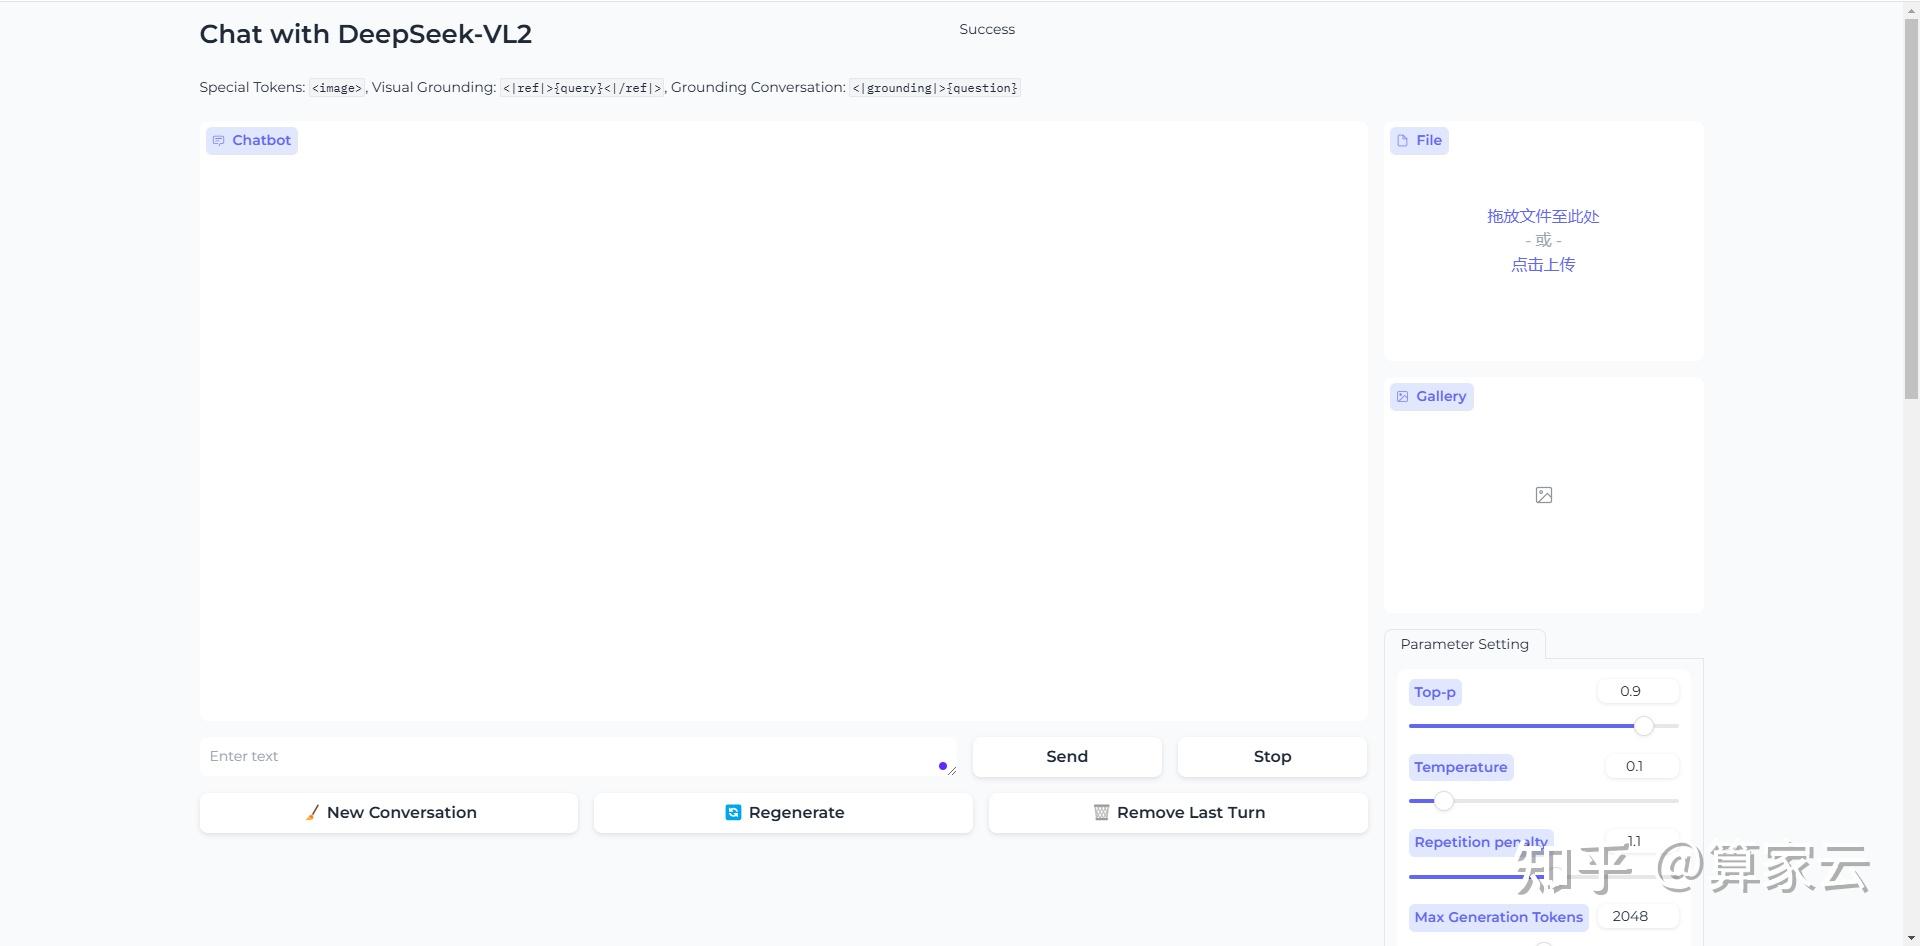Click the purple status dot beside text box
This screenshot has width=1920, height=946.
click(941, 764)
